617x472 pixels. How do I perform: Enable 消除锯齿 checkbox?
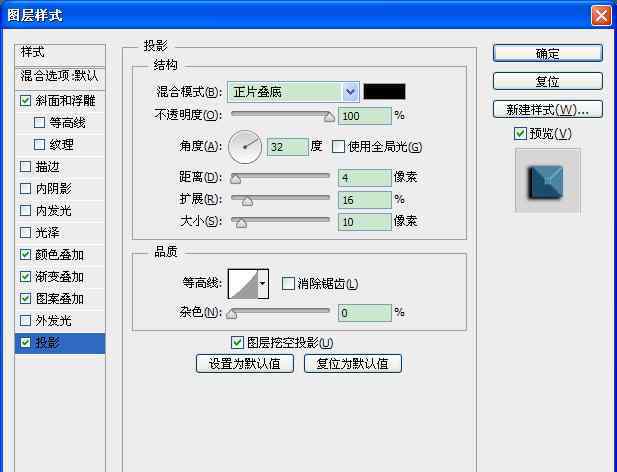point(288,283)
